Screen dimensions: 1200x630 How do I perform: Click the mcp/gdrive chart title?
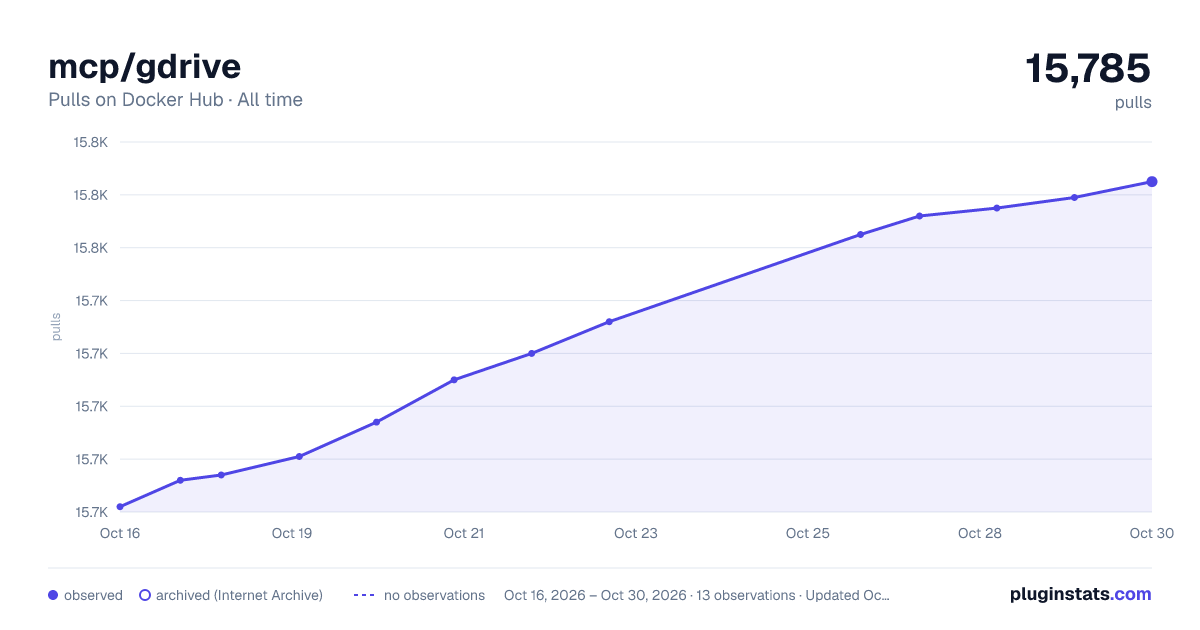point(145,66)
